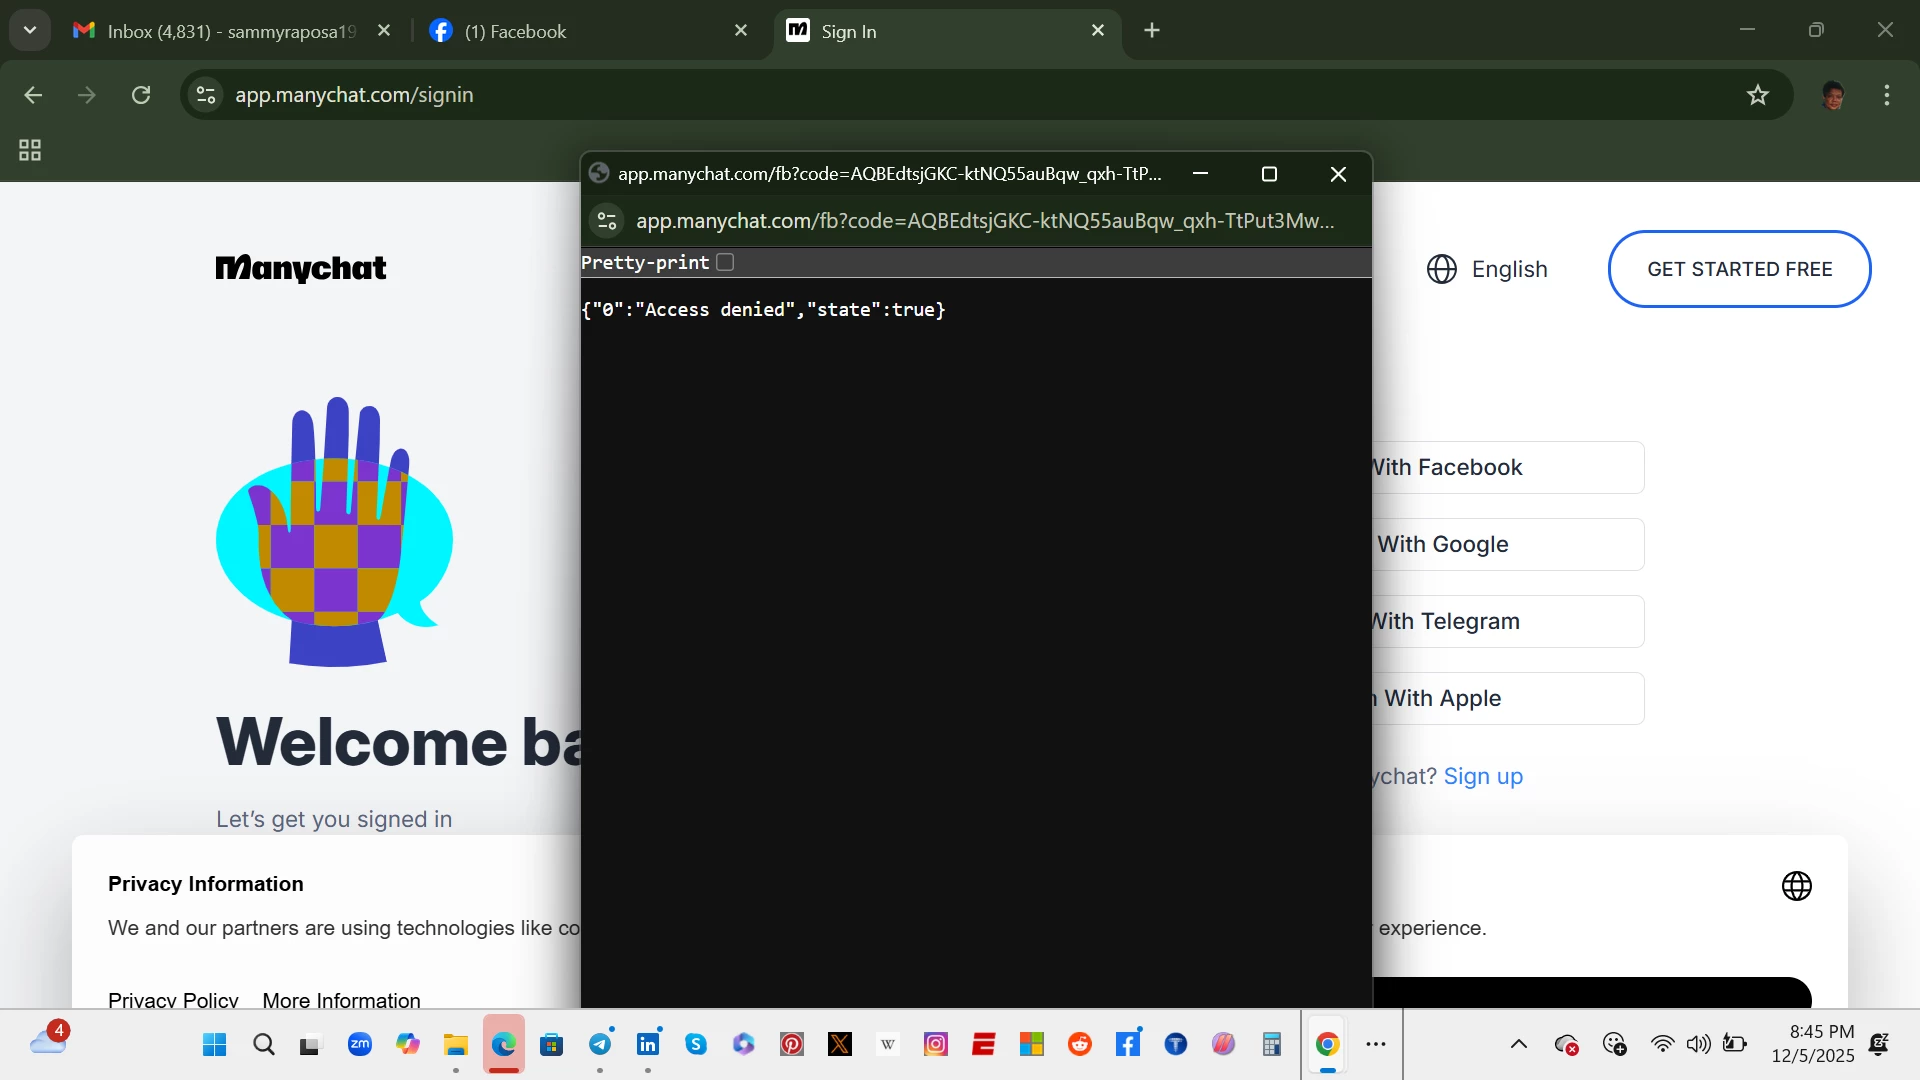The width and height of the screenshot is (1920, 1080).
Task: Open a new tab with plus button
Action: tap(1152, 31)
